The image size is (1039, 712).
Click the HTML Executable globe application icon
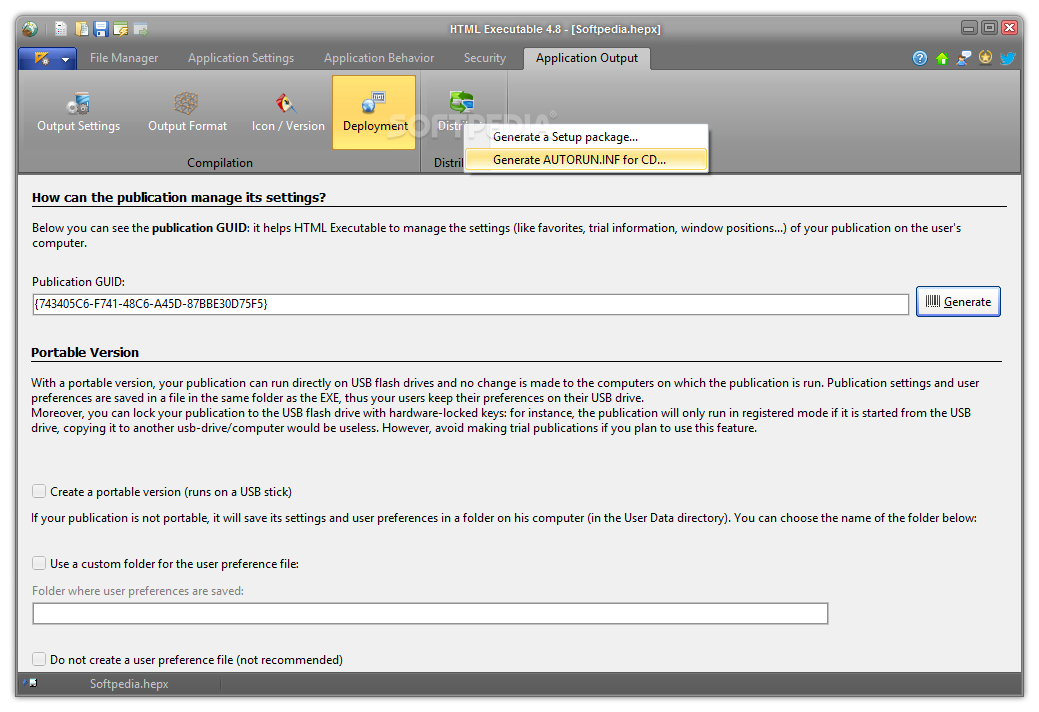[30, 28]
